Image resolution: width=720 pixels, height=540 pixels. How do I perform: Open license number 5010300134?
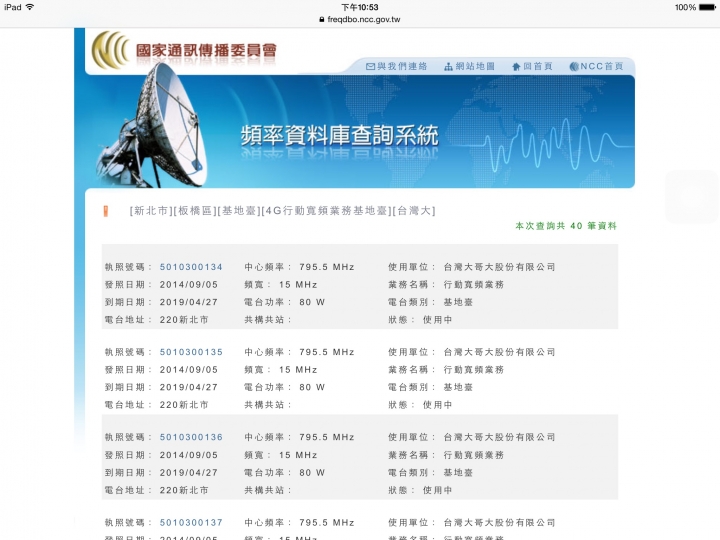point(191,267)
